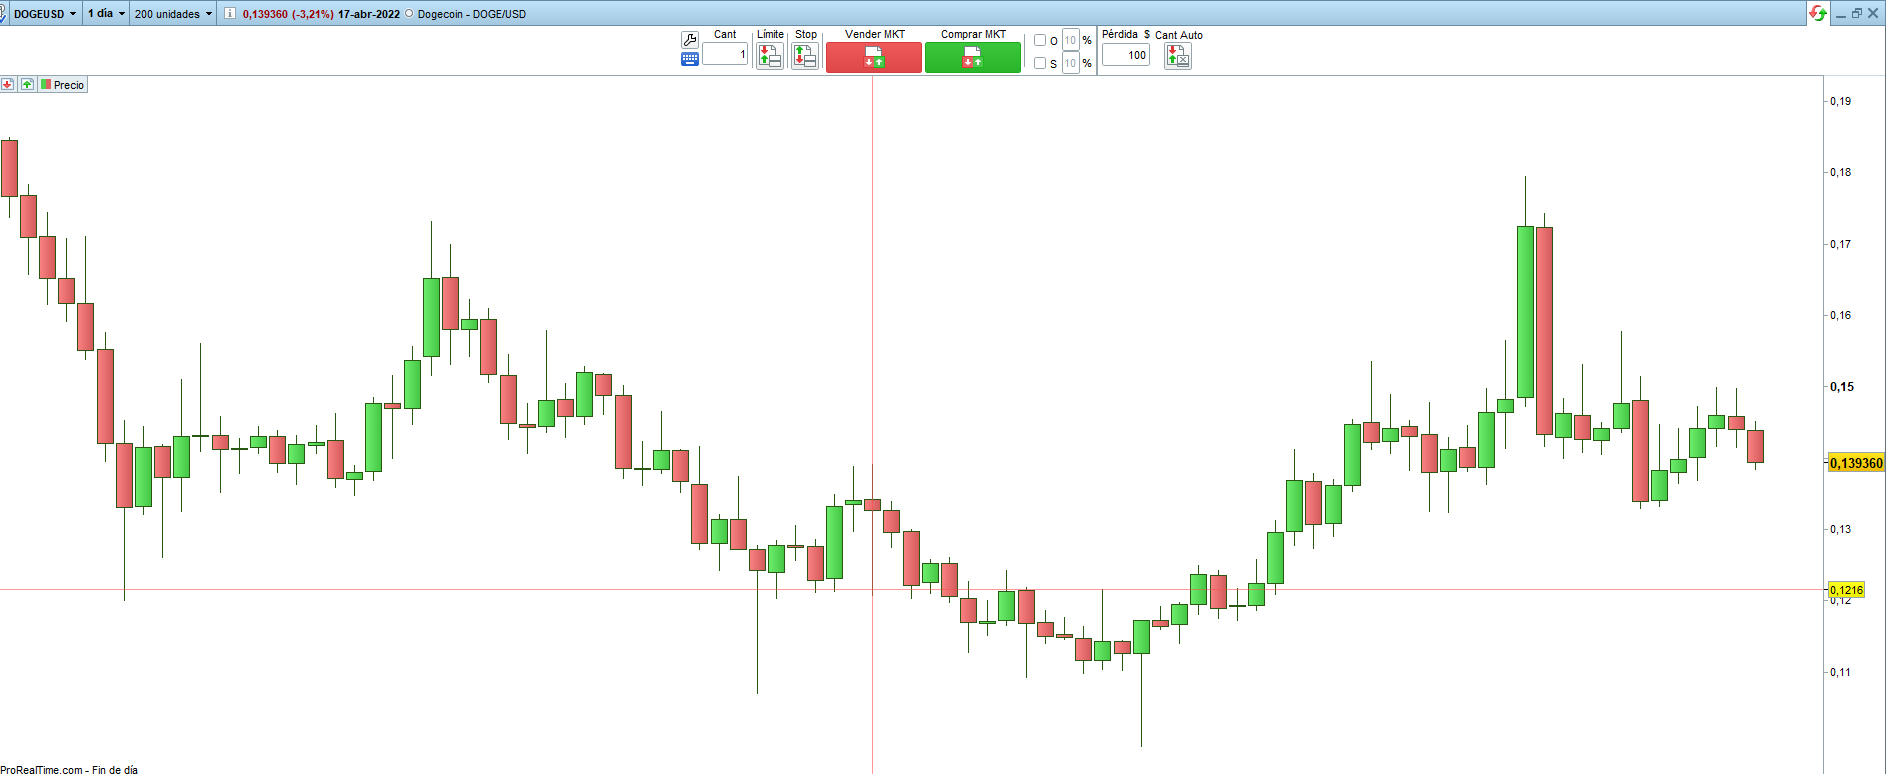Click the red/green trading arrows icon

click(1818, 13)
